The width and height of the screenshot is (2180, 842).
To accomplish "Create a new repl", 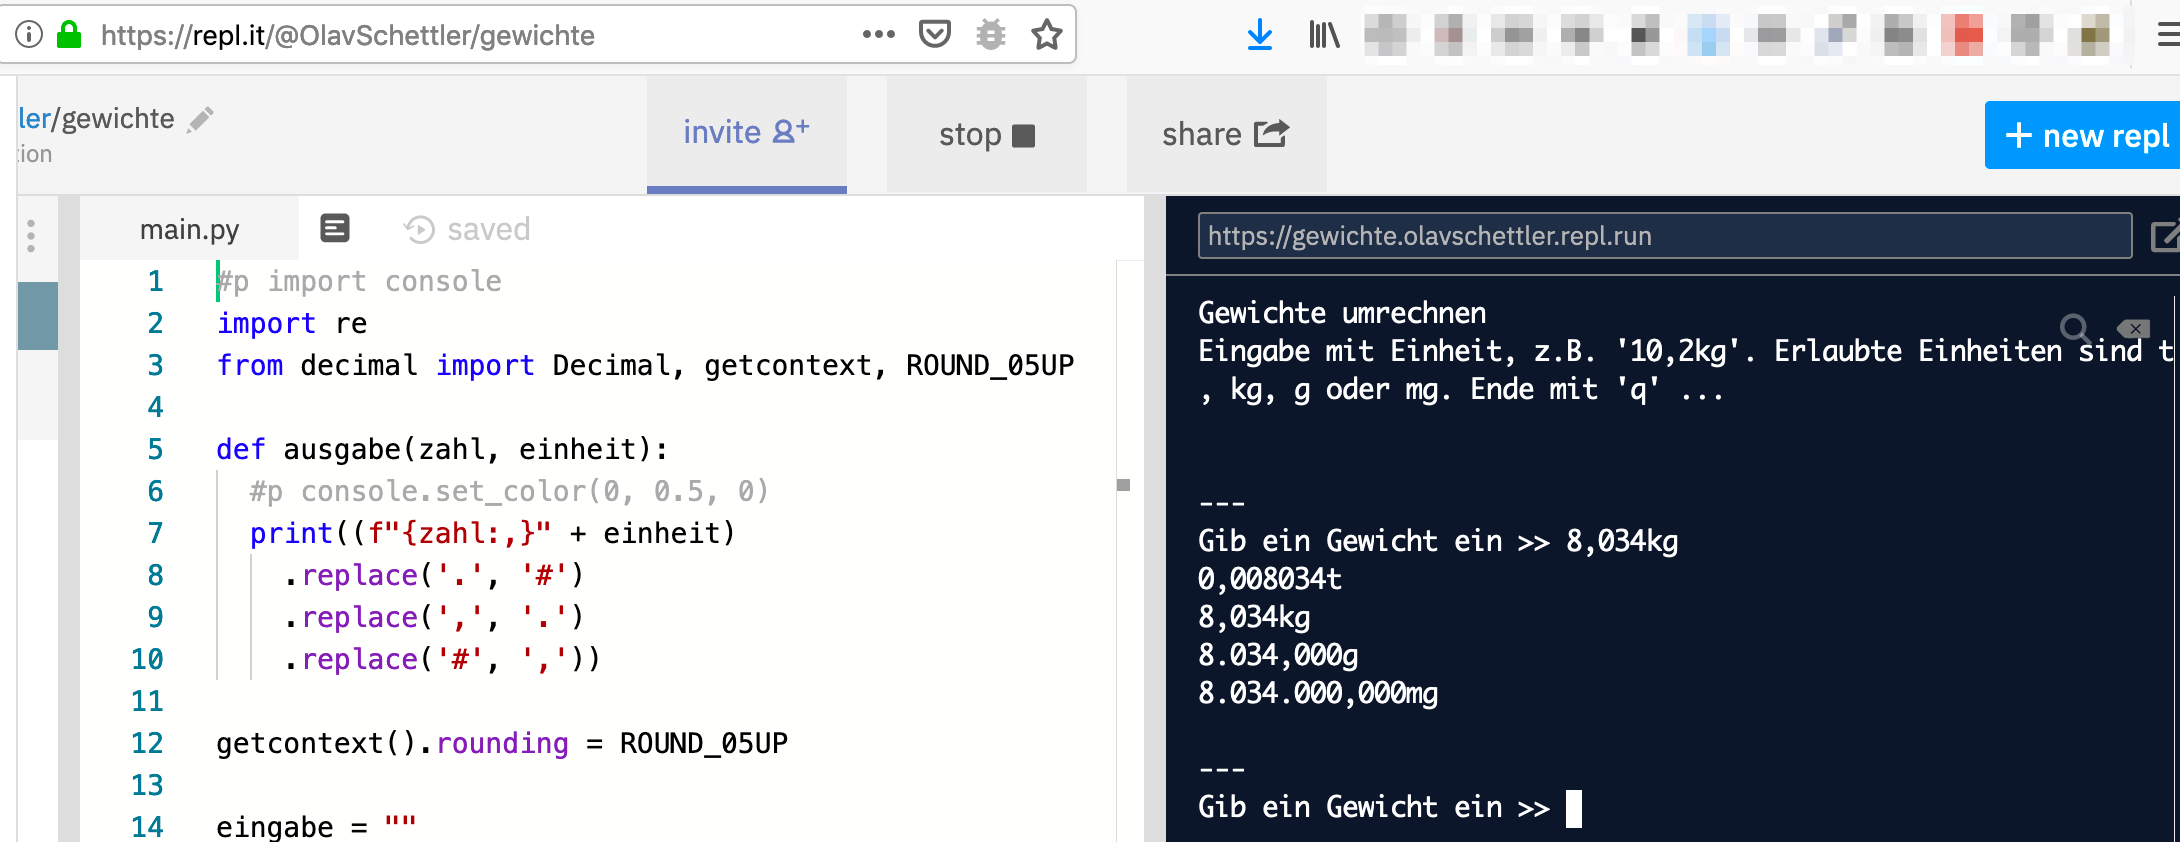I will 2084,135.
